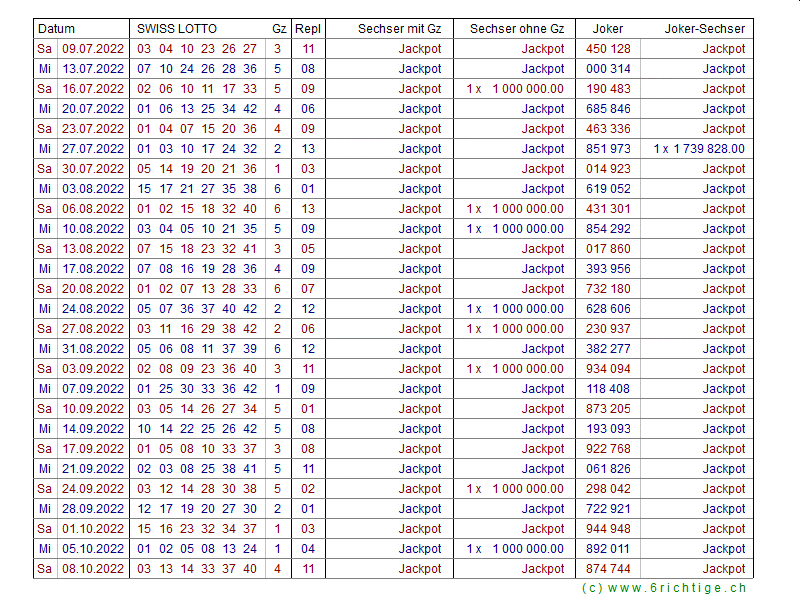The height and width of the screenshot is (600, 800).
Task: Click the Sechser mit Gz header
Action: pos(399,29)
